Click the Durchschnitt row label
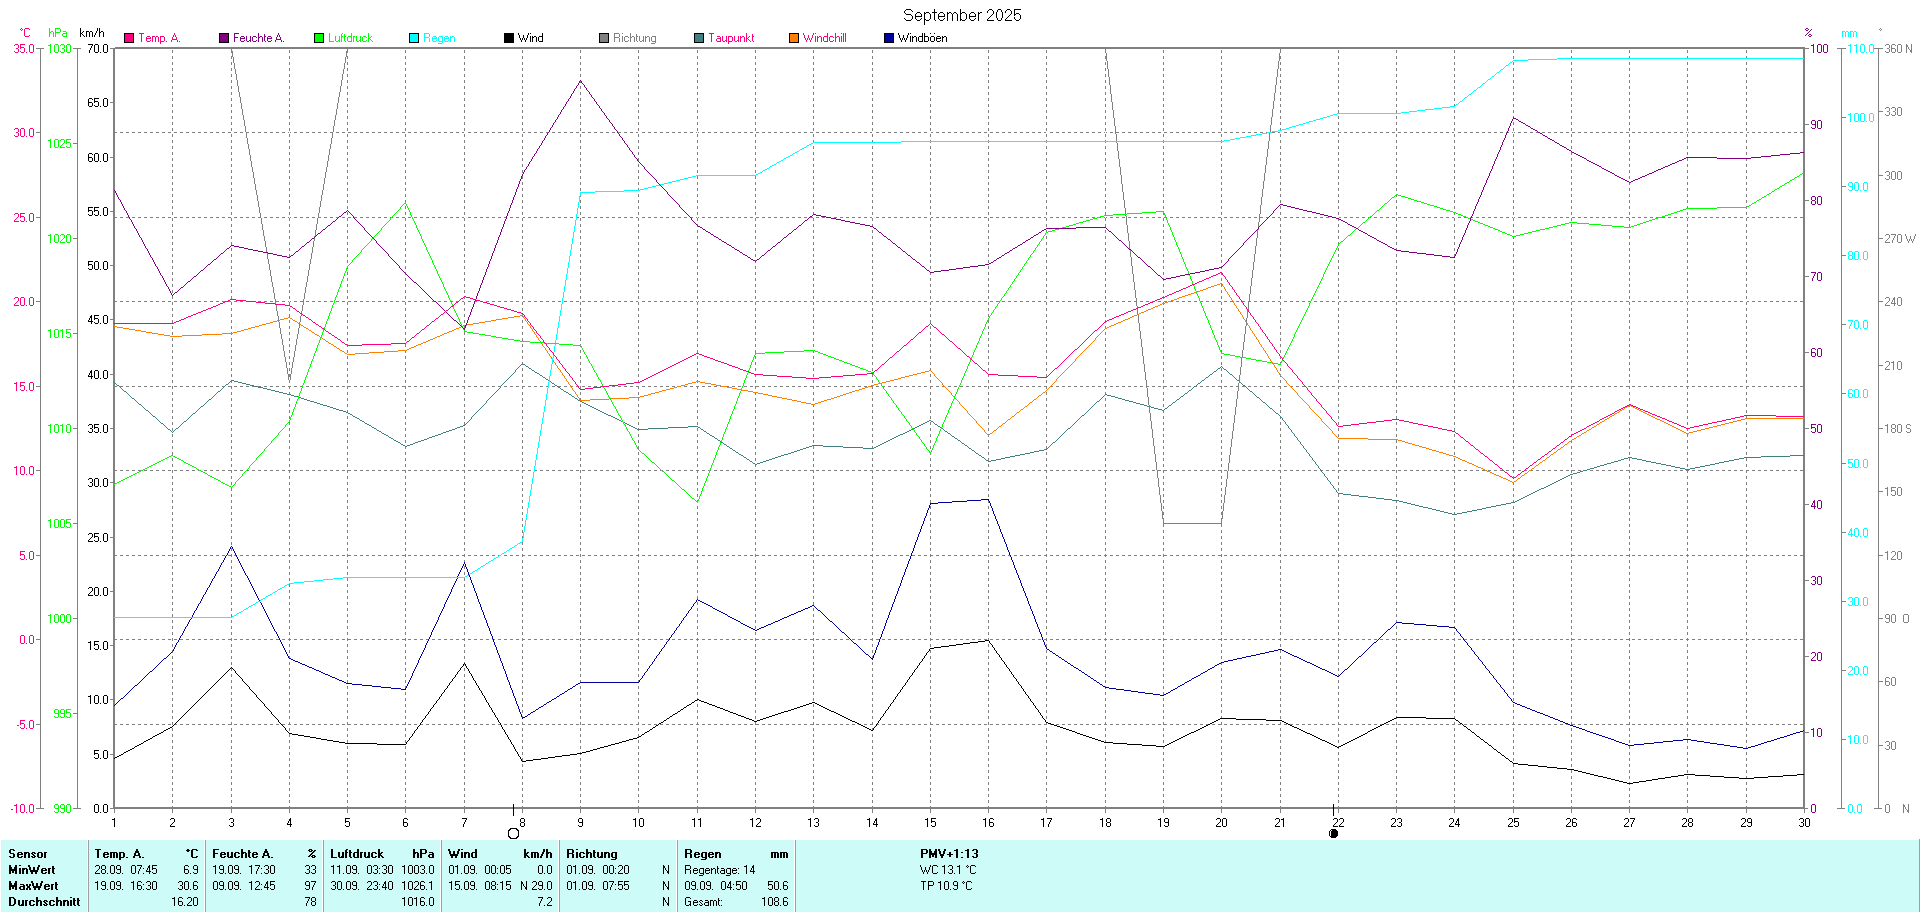Image resolution: width=1920 pixels, height=912 pixels. click(44, 902)
